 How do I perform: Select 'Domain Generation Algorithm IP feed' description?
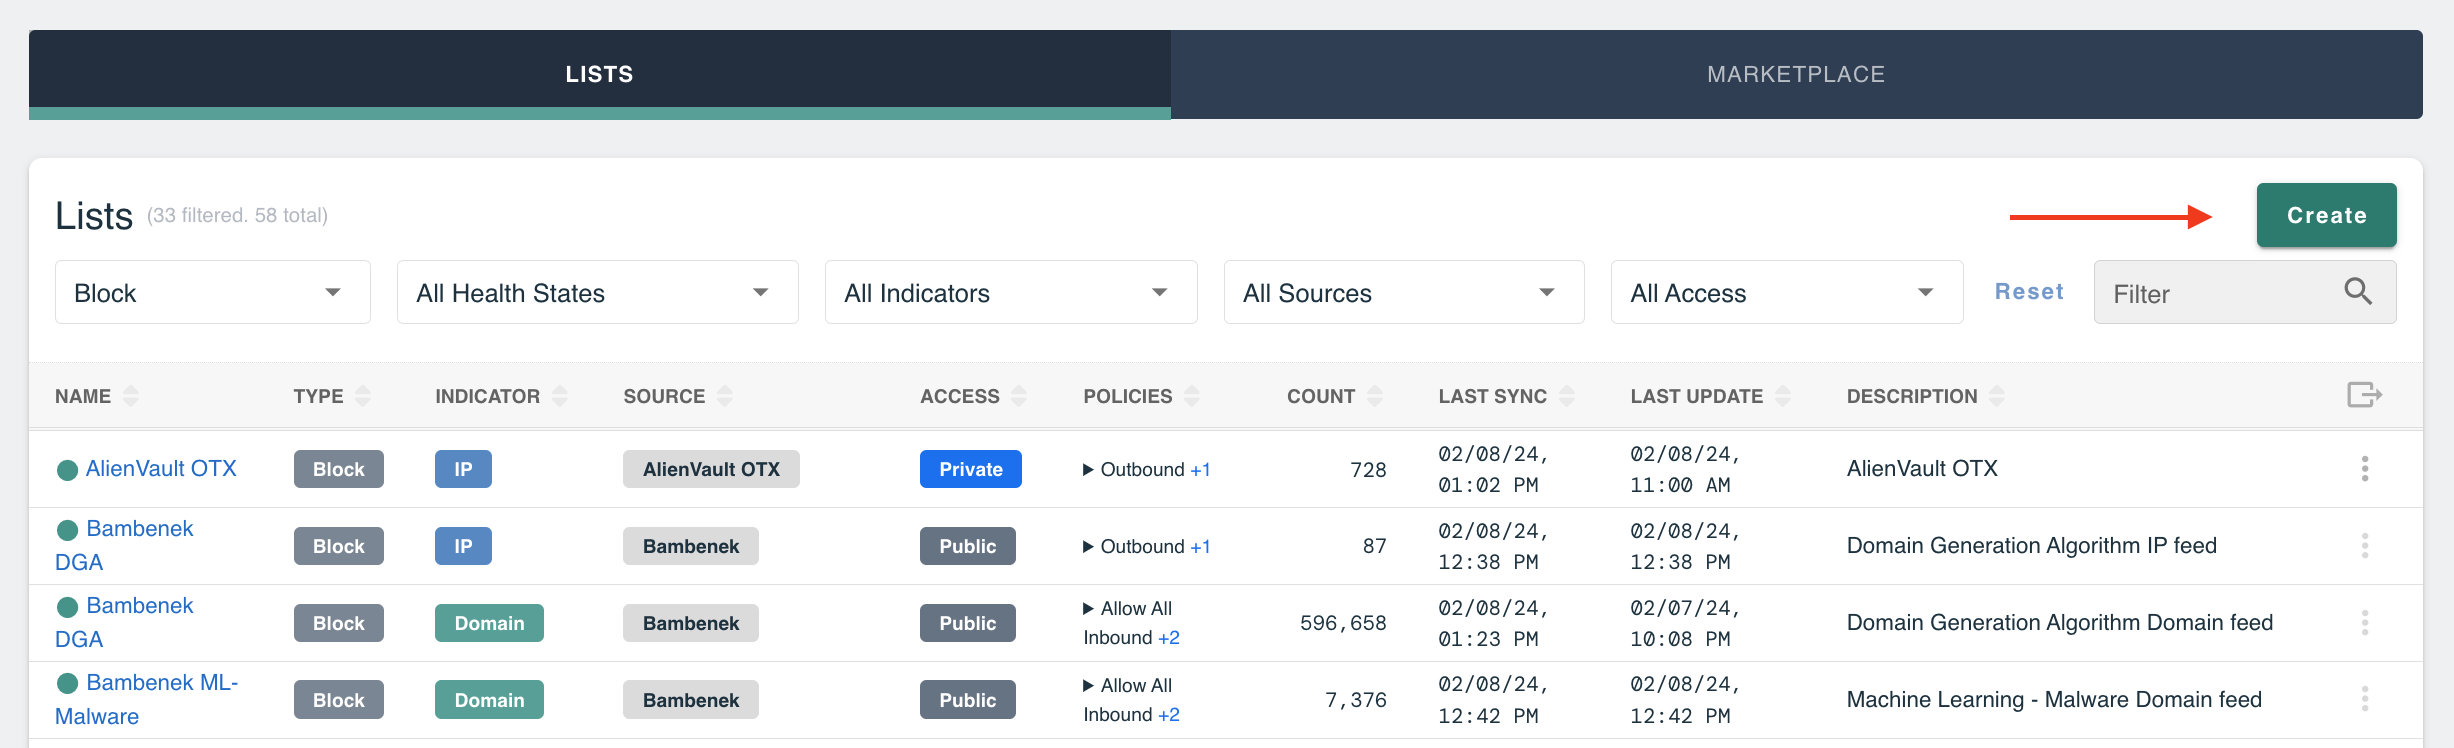[2031, 545]
